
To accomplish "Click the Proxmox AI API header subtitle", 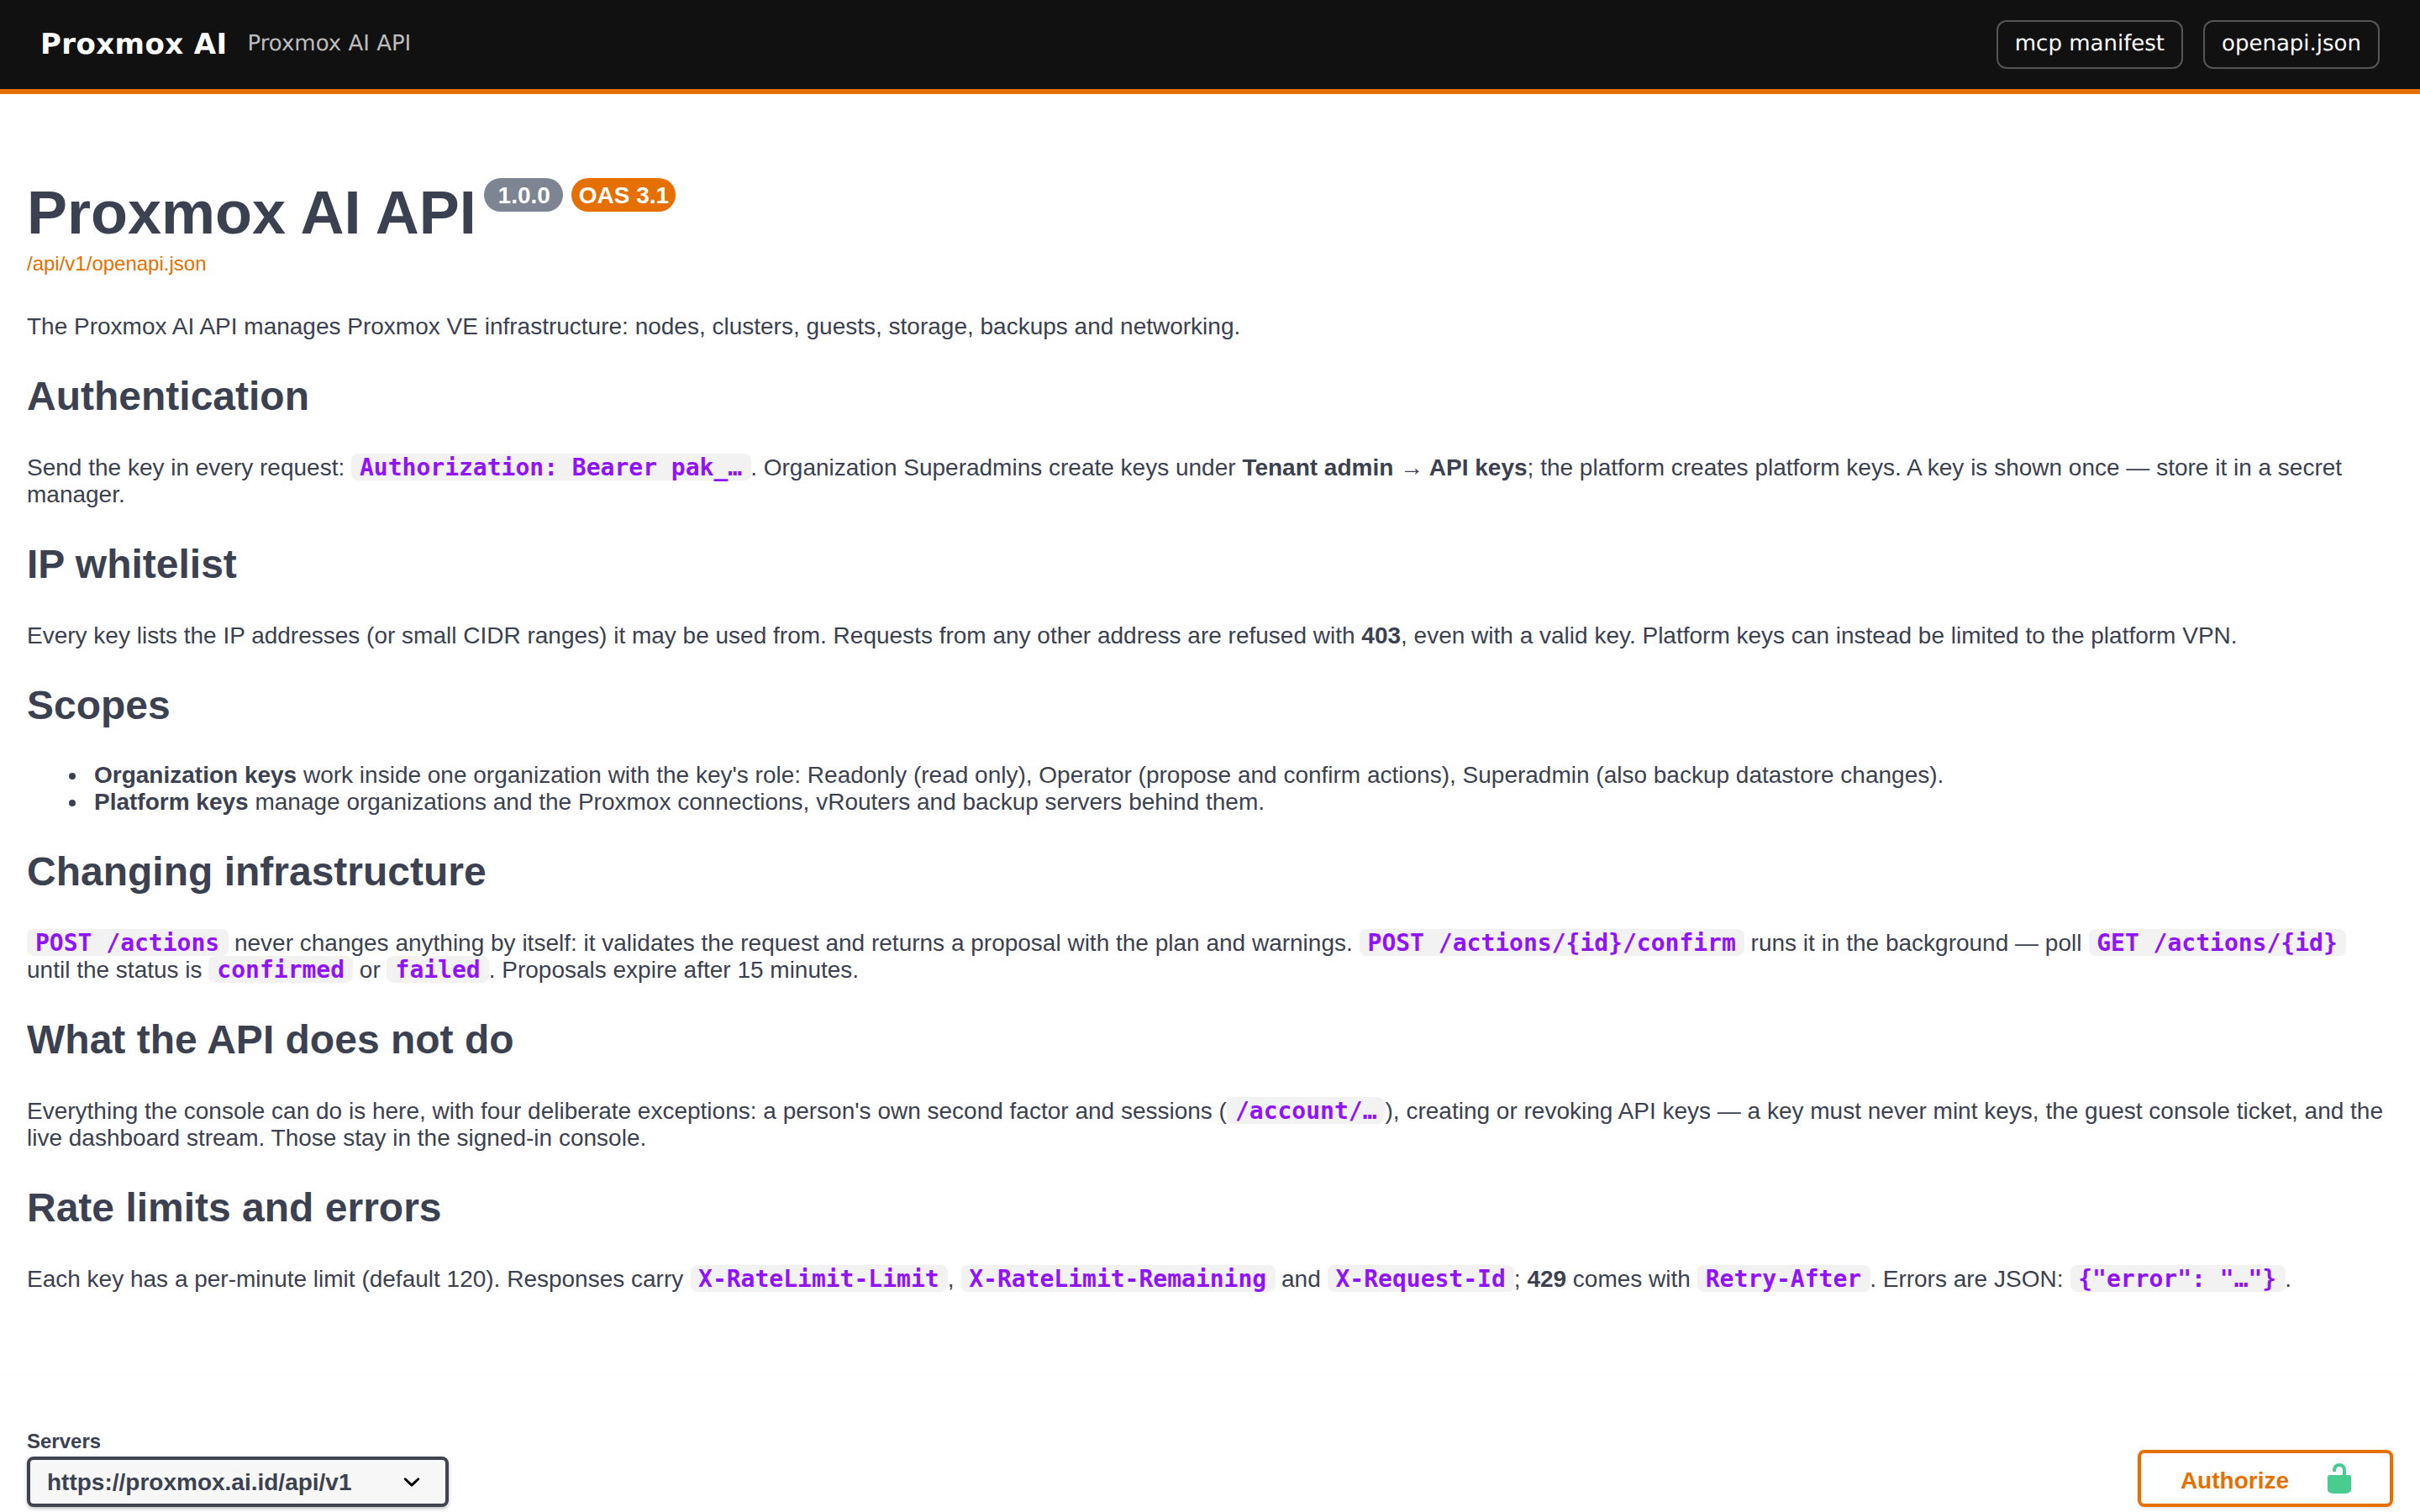I will pos(329,43).
